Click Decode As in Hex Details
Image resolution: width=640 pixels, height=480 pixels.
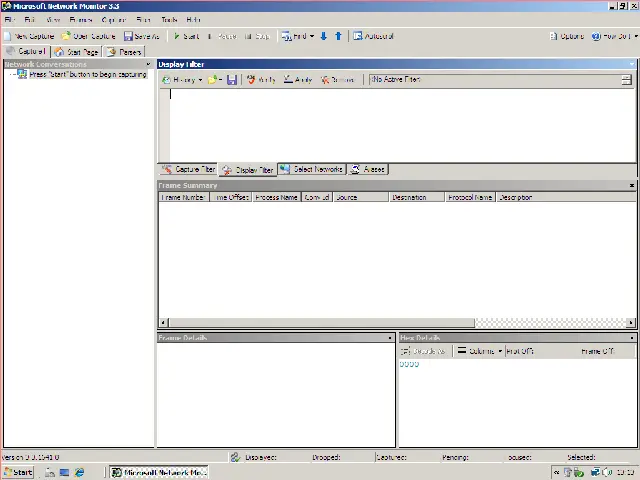[423, 351]
